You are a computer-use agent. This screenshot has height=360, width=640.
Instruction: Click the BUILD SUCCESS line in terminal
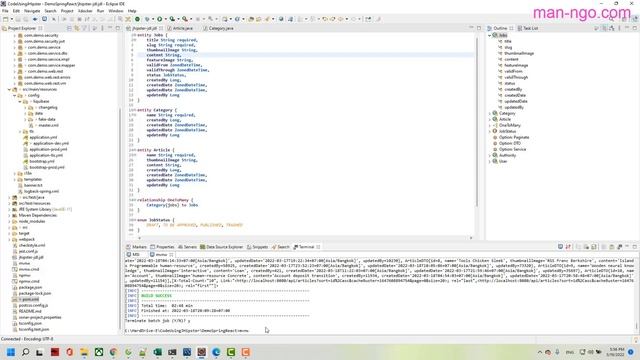(157, 296)
